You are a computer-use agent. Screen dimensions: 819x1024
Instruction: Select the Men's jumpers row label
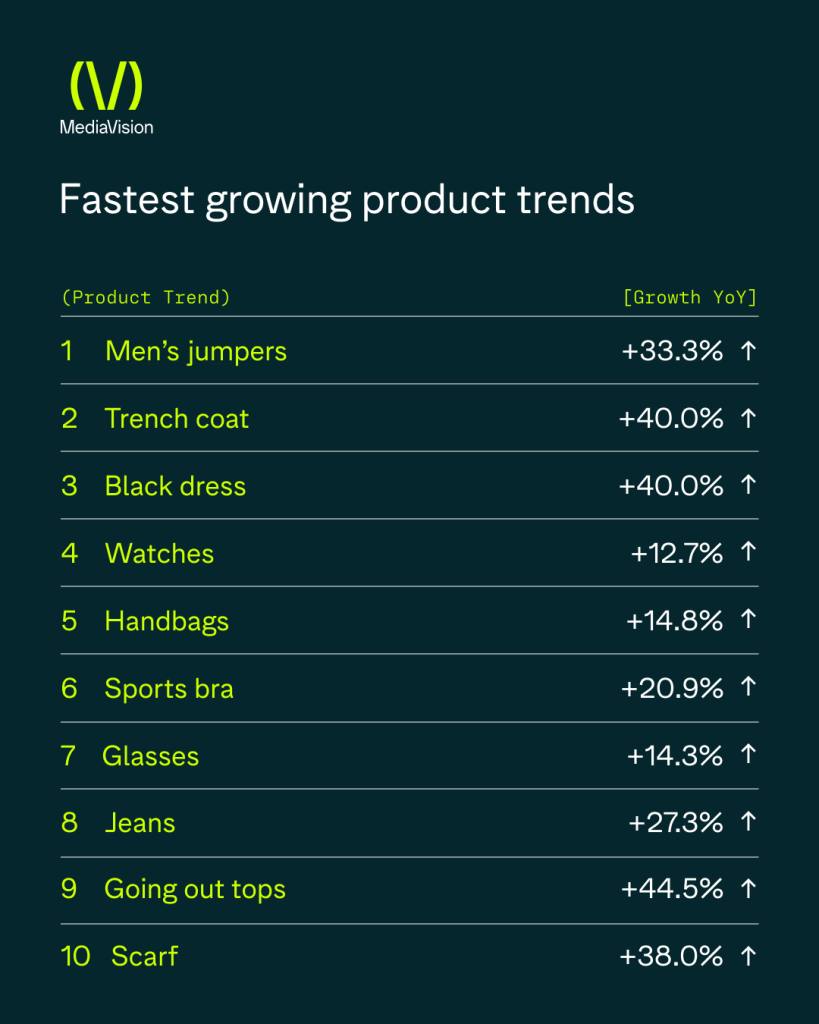[196, 352]
